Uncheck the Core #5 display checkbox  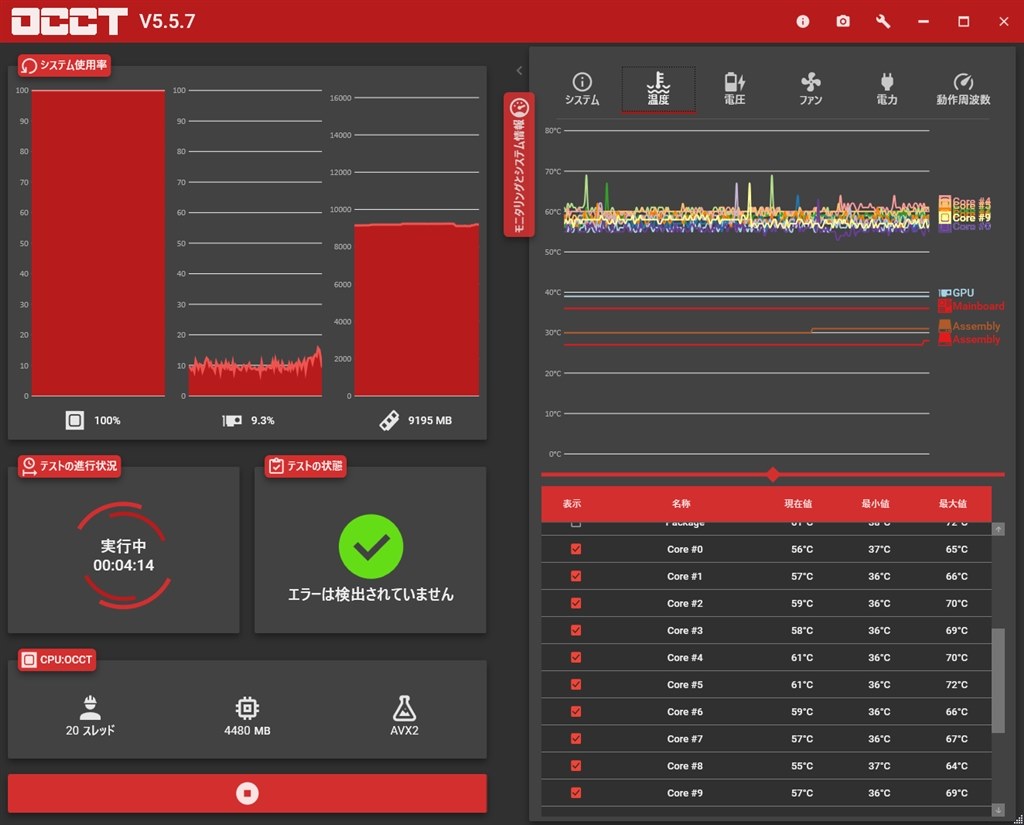(575, 685)
